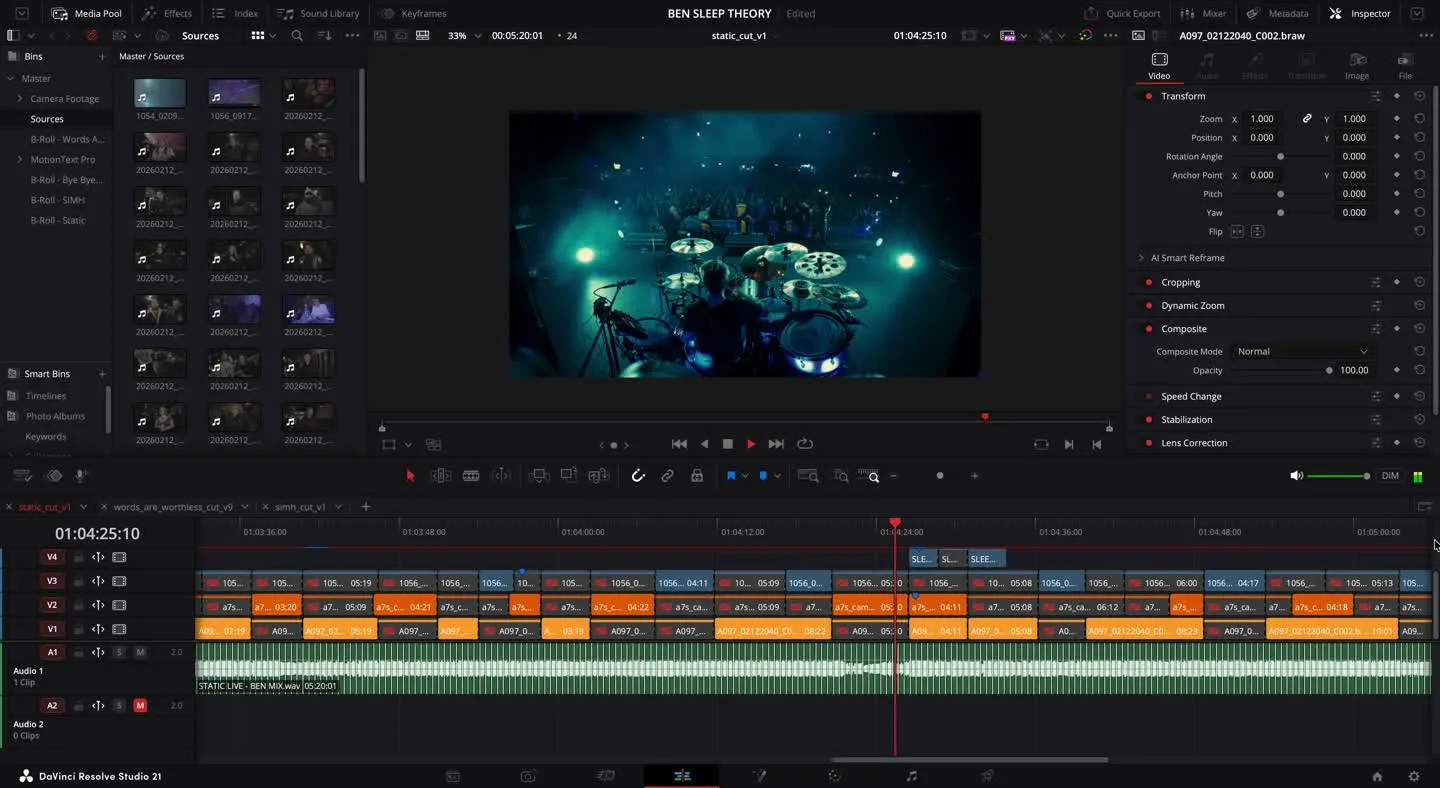Screen dimensions: 1440x788
Task: Switch to the simh_cut_v1 timeline tab
Action: click(300, 507)
